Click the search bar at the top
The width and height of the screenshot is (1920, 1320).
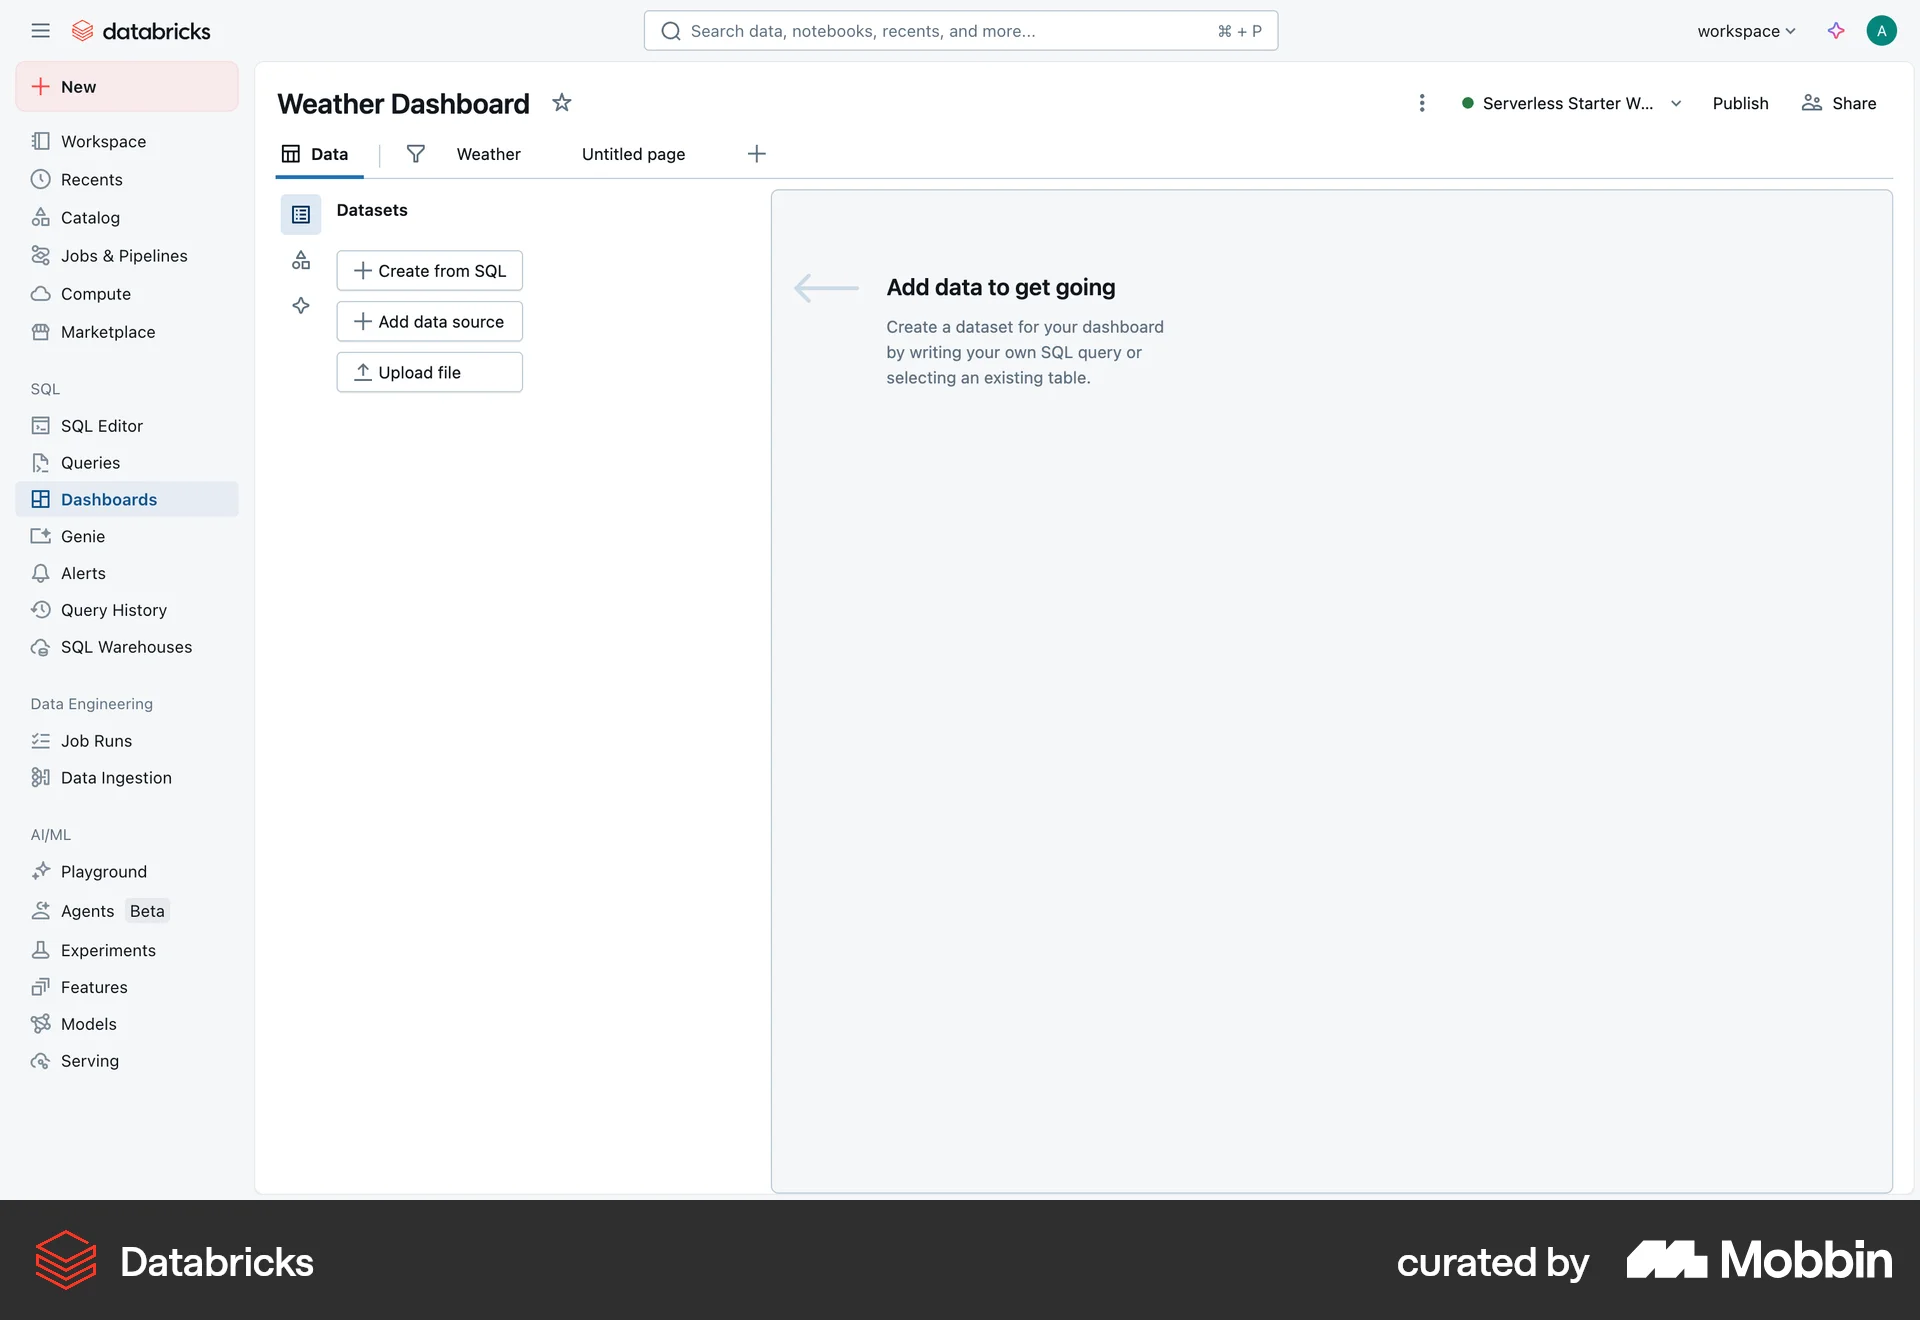point(960,30)
